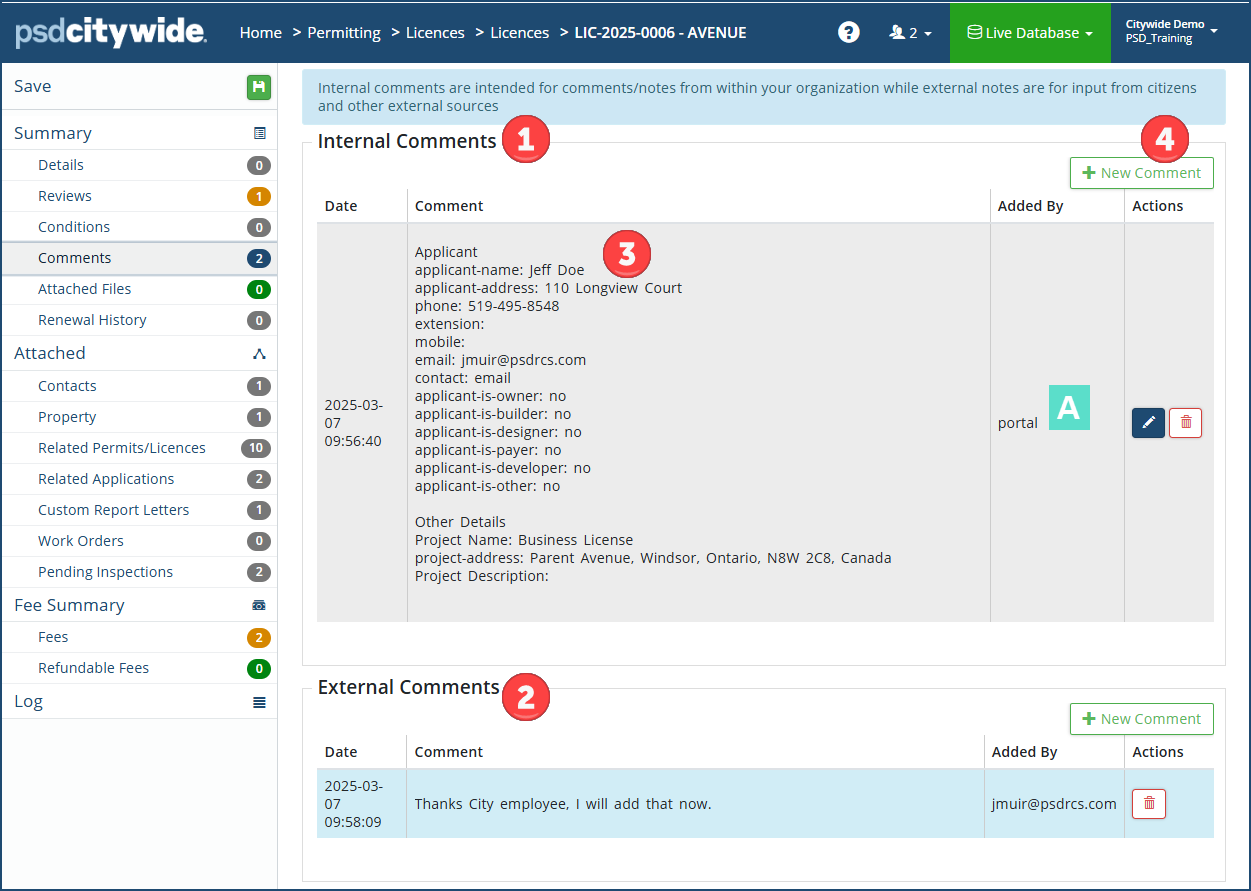Screen dimensions: 1251x891
Task: Open the Citywide Demo account menu
Action: 1171,32
